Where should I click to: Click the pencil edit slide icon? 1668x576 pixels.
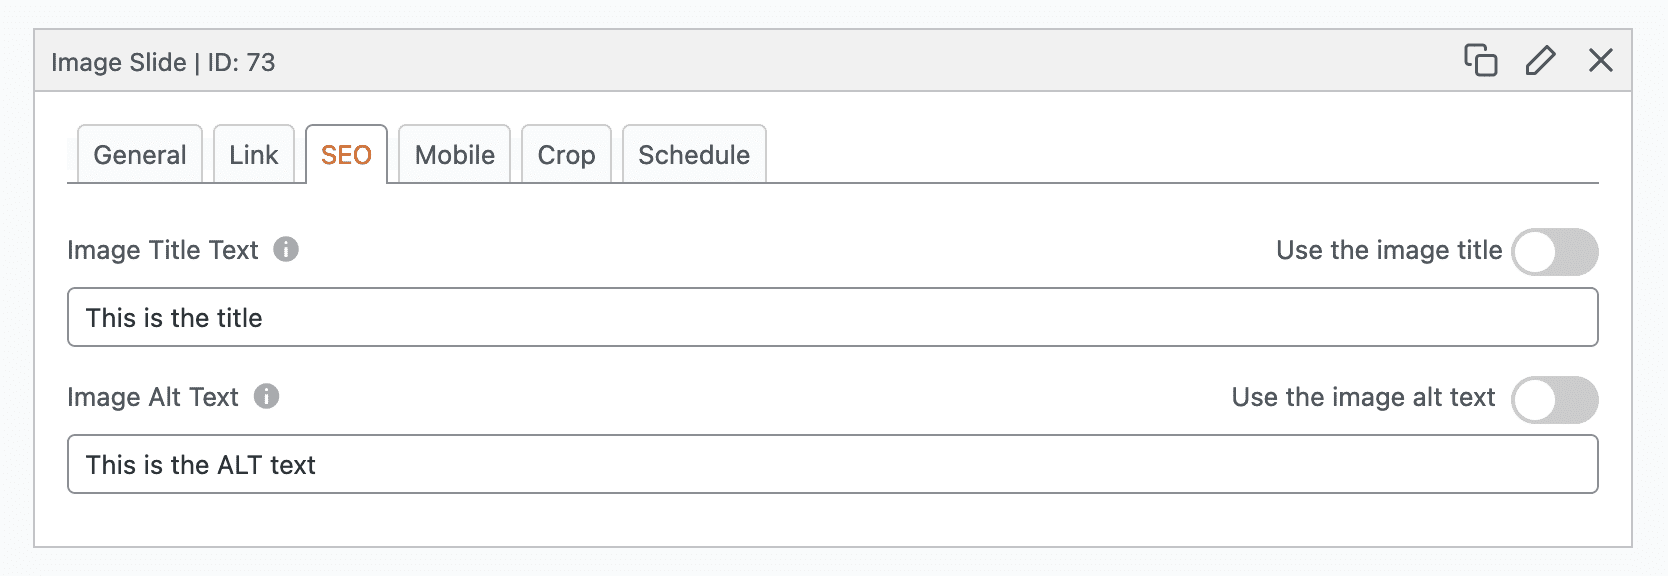point(1540,60)
